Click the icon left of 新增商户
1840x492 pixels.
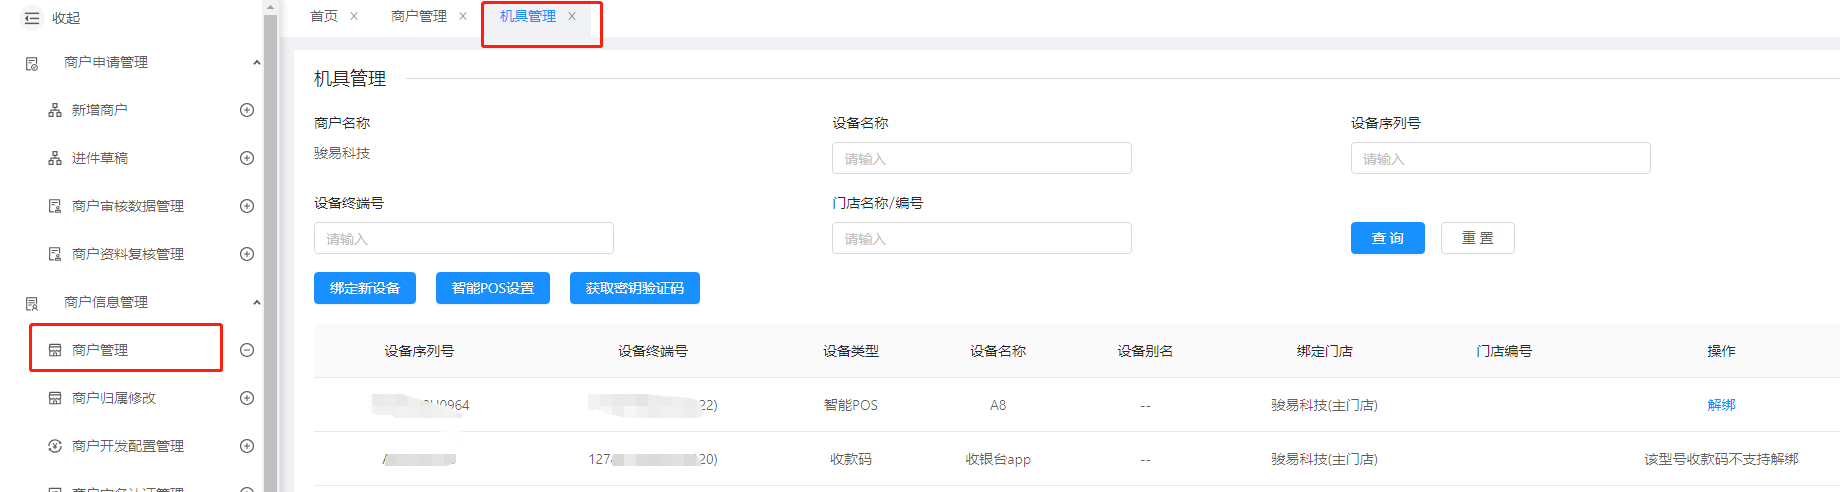pos(55,110)
